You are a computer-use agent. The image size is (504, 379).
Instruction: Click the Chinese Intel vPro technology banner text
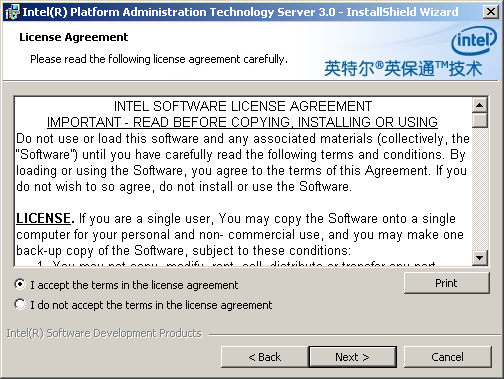pos(403,69)
